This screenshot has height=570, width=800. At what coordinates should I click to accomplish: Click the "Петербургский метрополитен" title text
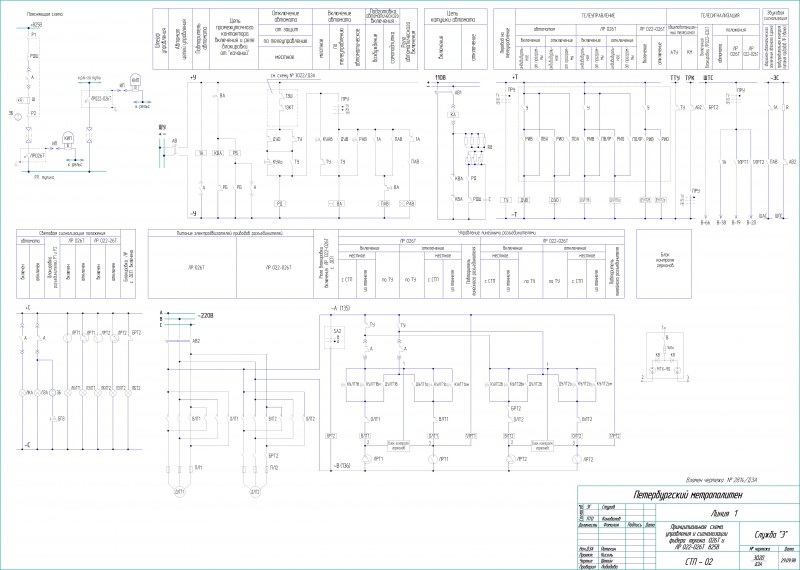[x=688, y=494]
